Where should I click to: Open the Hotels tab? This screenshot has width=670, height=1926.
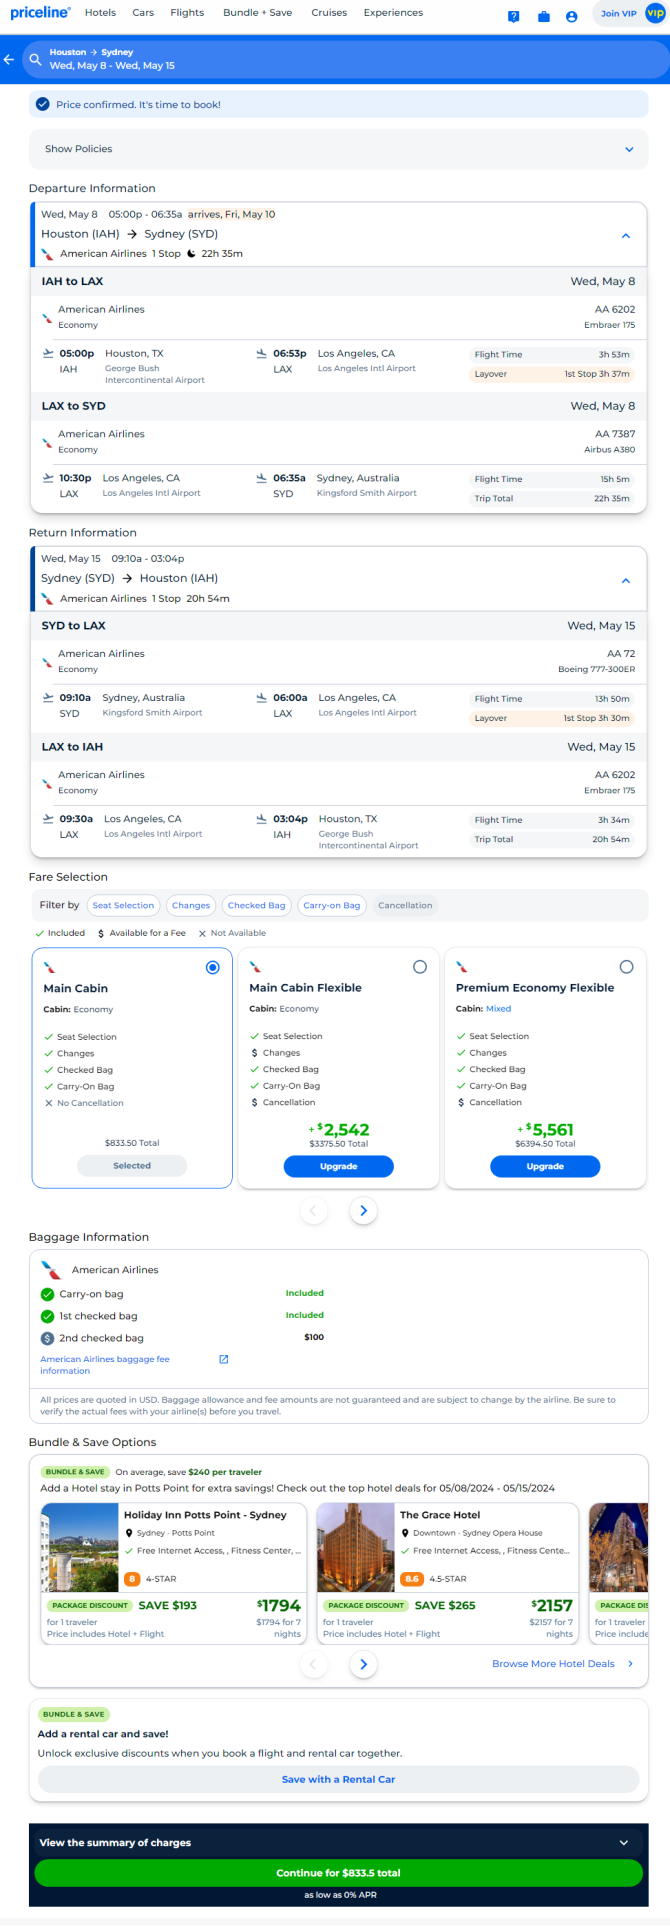pyautogui.click(x=100, y=13)
